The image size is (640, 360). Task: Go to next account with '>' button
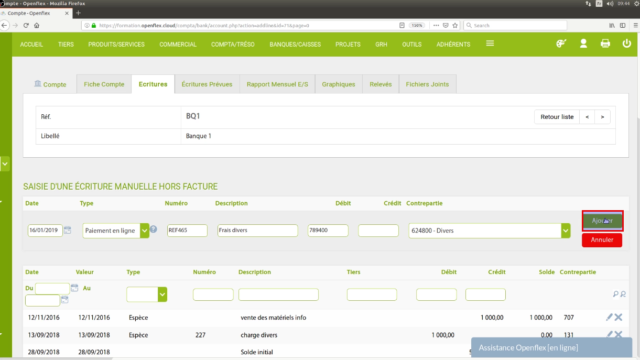(602, 117)
